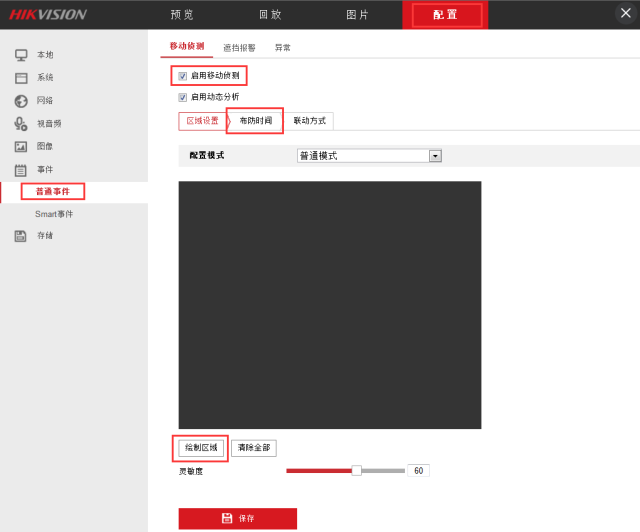Image resolution: width=640 pixels, height=532 pixels.
Task: Select the 移动侦测 tab
Action: click(187, 46)
